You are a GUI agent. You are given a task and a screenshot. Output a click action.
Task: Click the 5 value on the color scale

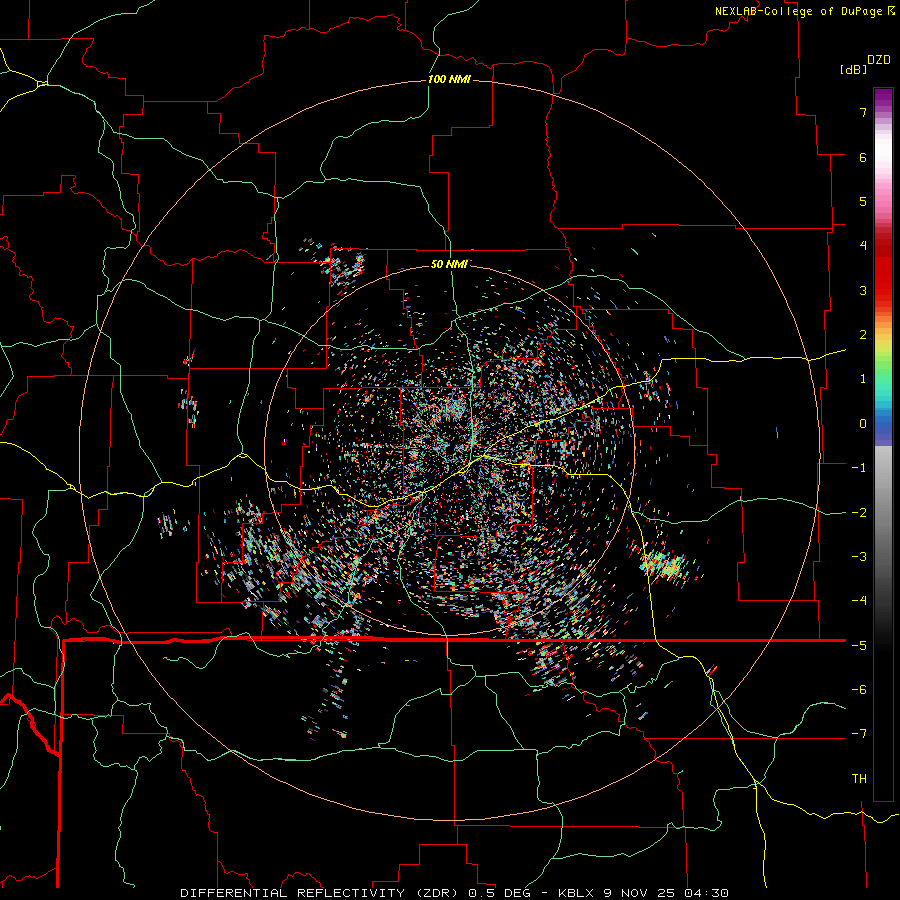(863, 201)
